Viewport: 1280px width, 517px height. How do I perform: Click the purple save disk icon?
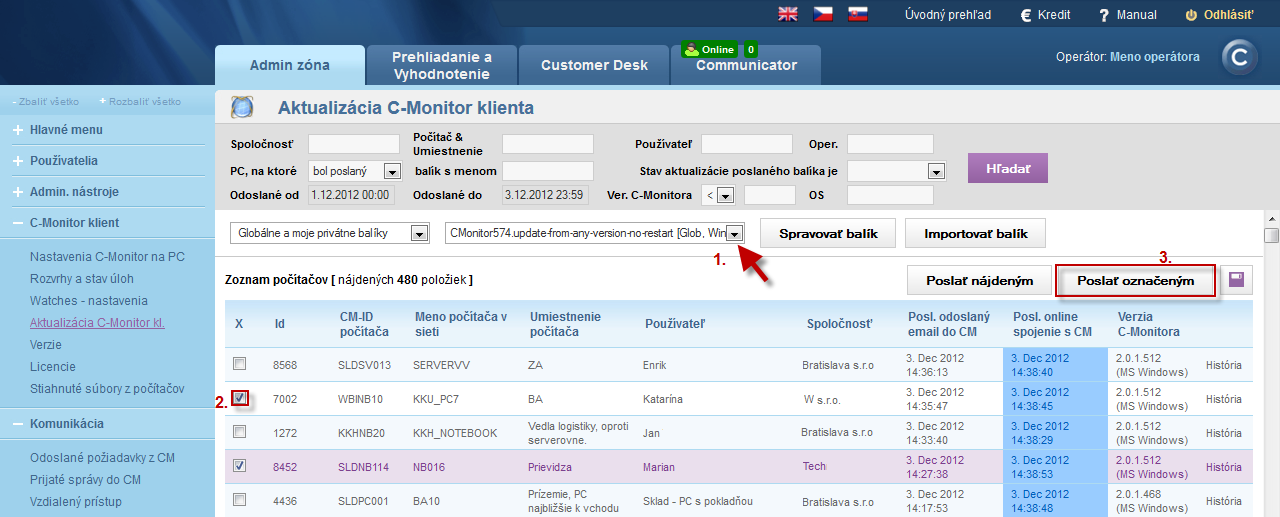pyautogui.click(x=1238, y=280)
